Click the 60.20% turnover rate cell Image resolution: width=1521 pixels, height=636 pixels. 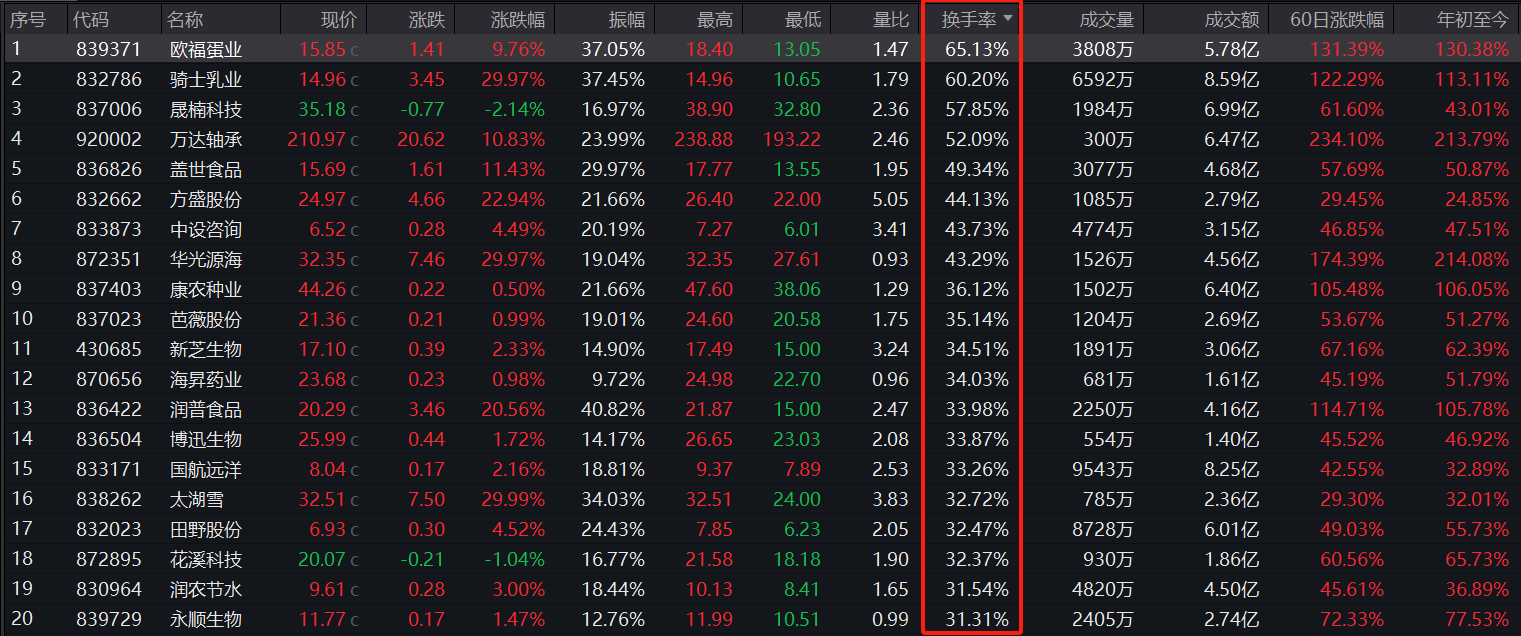pyautogui.click(x=975, y=79)
